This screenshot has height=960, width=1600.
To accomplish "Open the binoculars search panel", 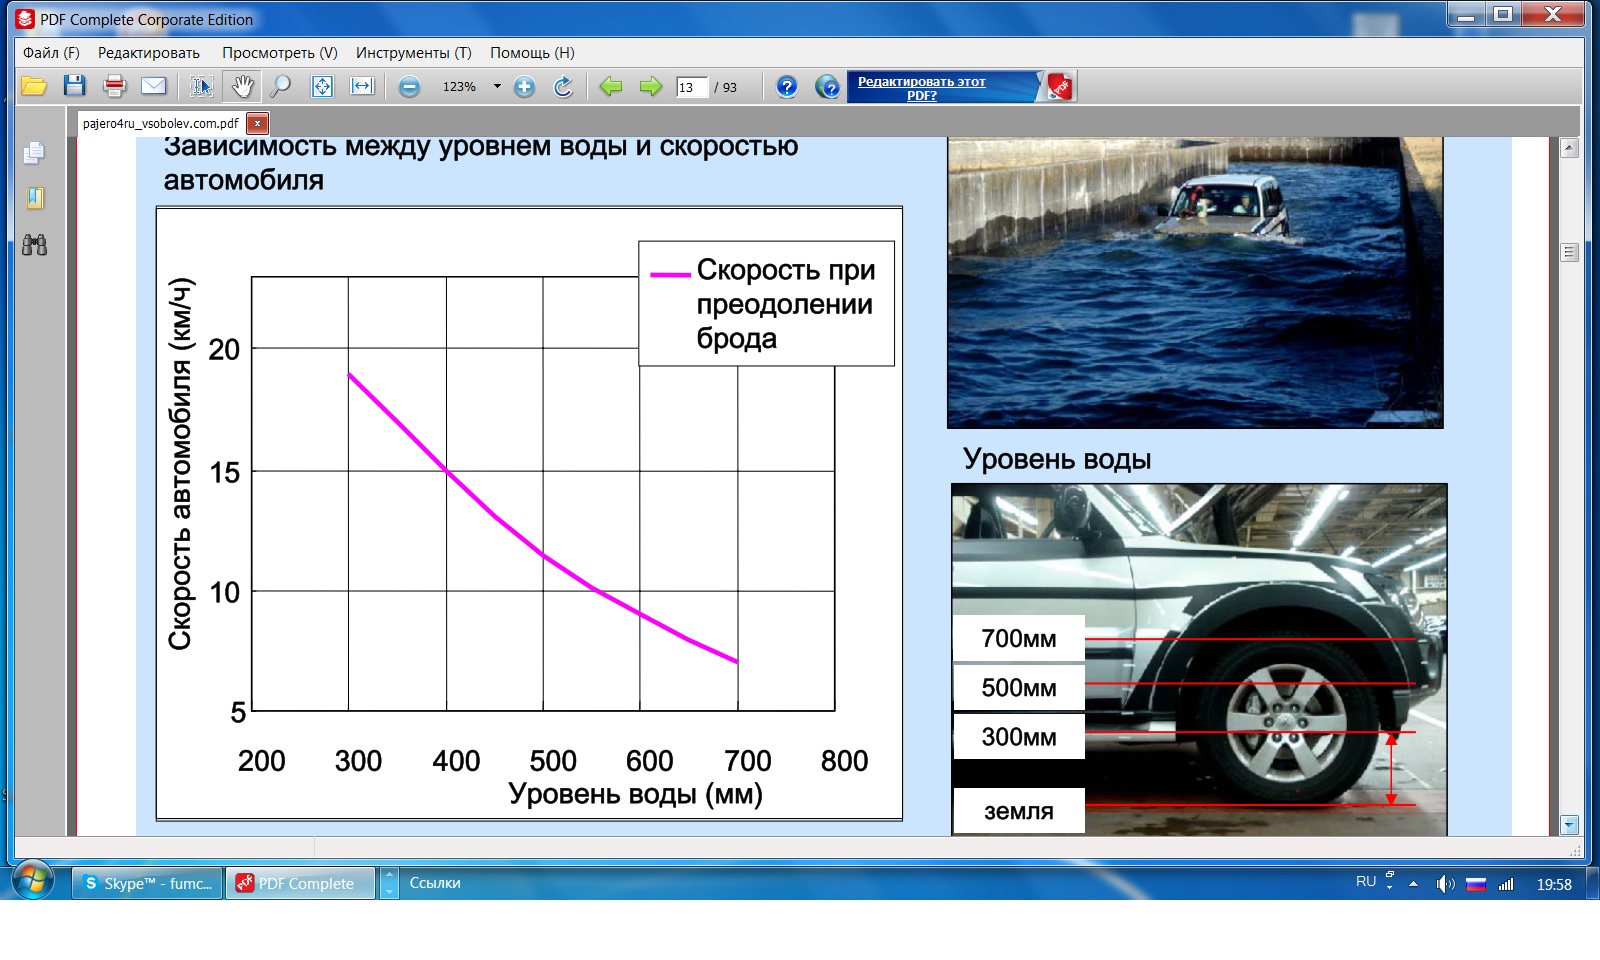I will (x=35, y=245).
